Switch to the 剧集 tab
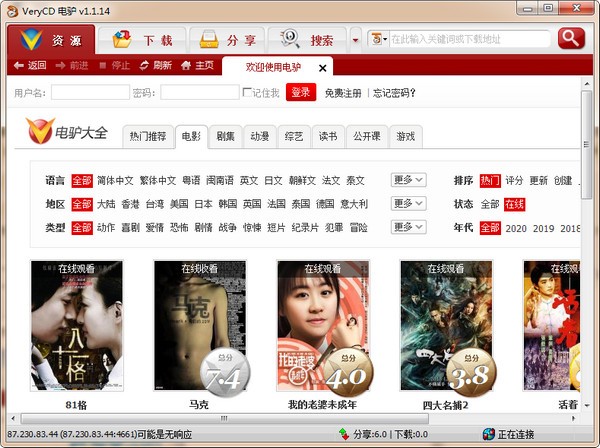 coord(225,136)
